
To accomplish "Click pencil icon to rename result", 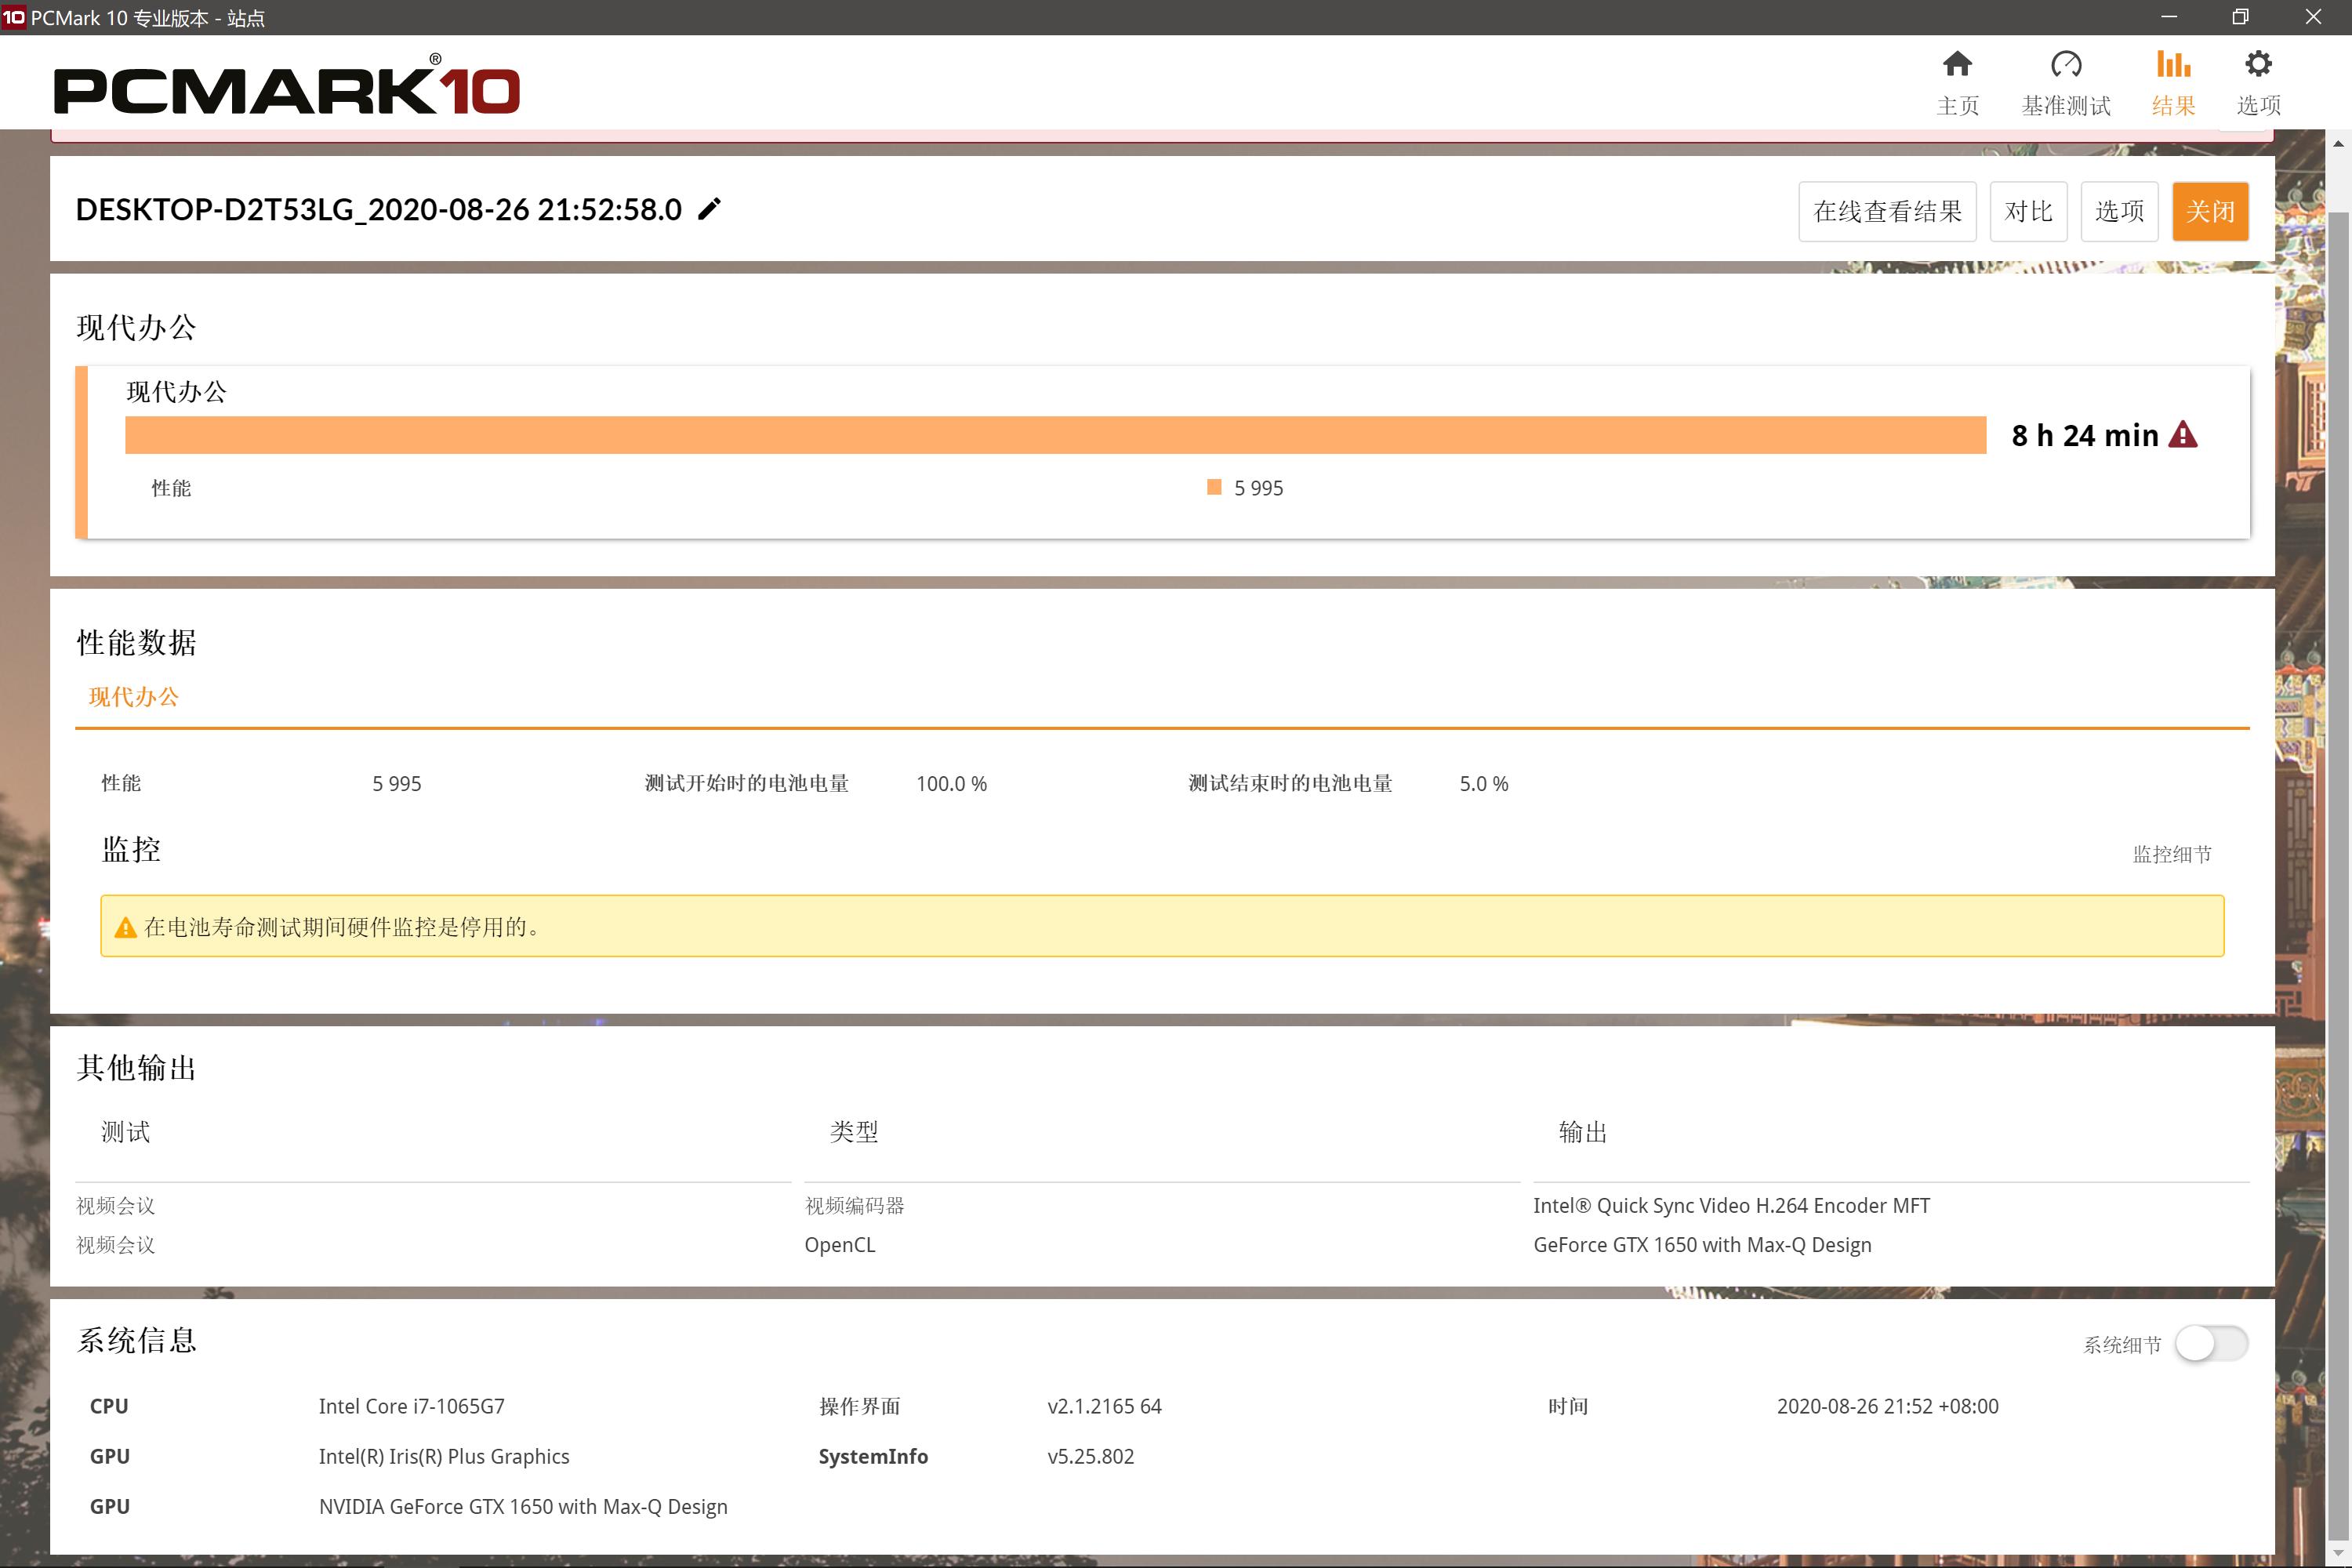I will point(709,209).
